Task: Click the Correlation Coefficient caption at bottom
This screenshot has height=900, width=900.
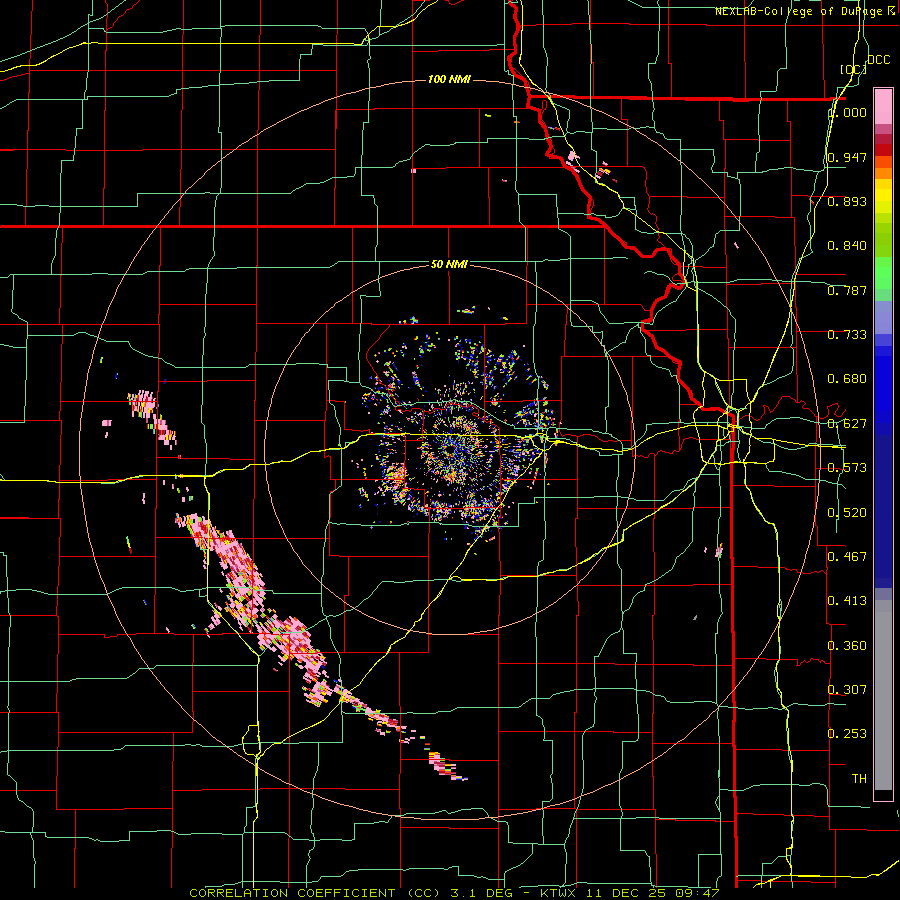Action: coord(455,893)
